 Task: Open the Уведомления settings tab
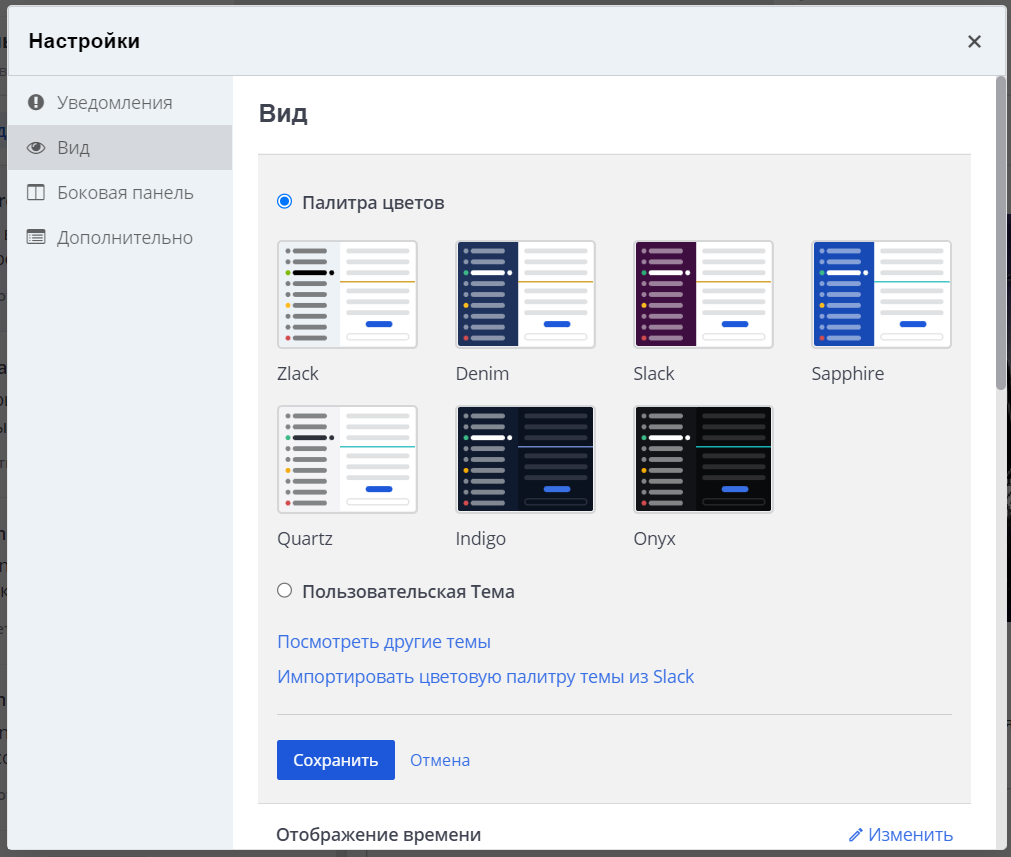click(x=114, y=102)
